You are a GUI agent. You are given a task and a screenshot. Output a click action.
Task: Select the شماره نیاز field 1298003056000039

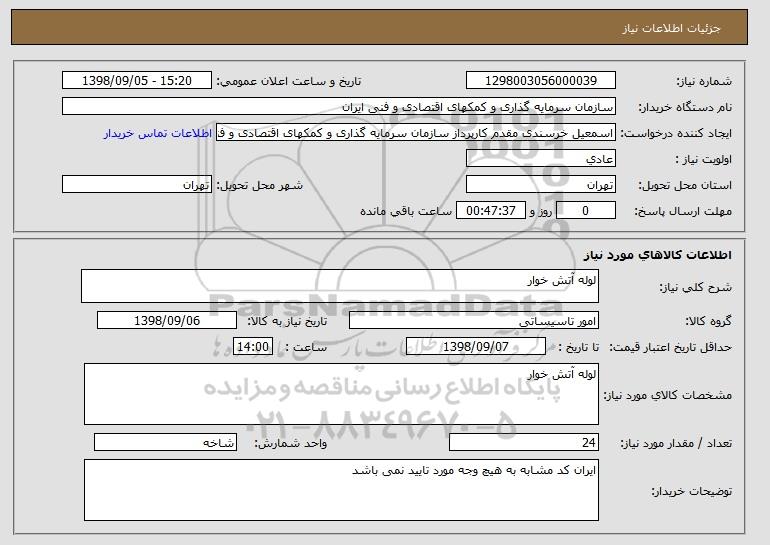(x=541, y=81)
